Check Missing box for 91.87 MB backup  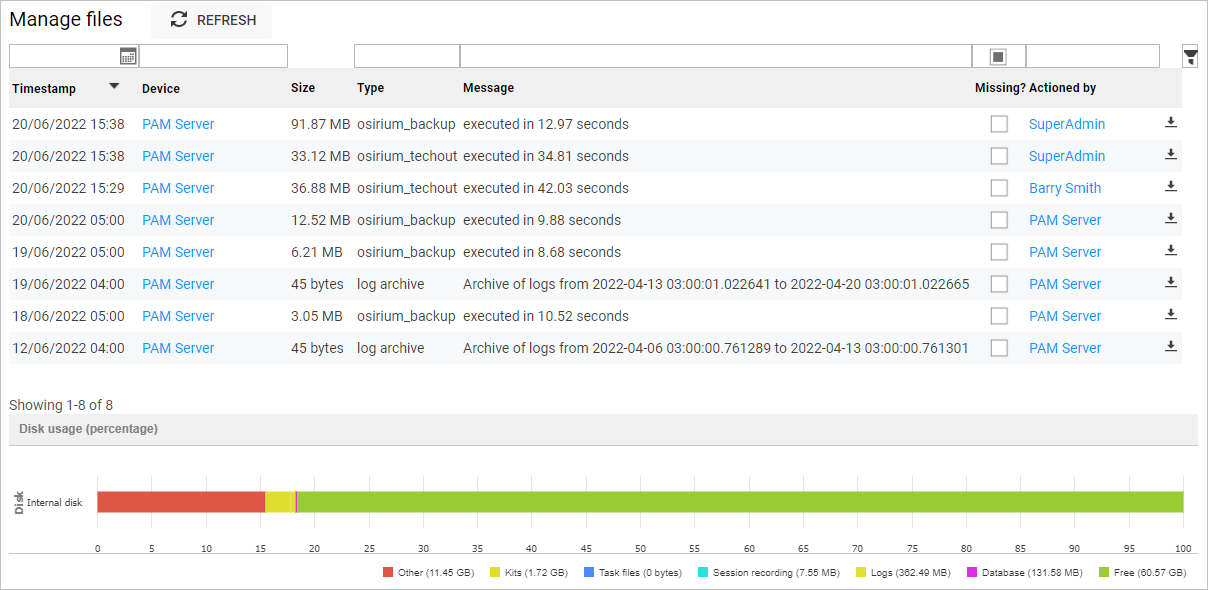[x=999, y=124]
